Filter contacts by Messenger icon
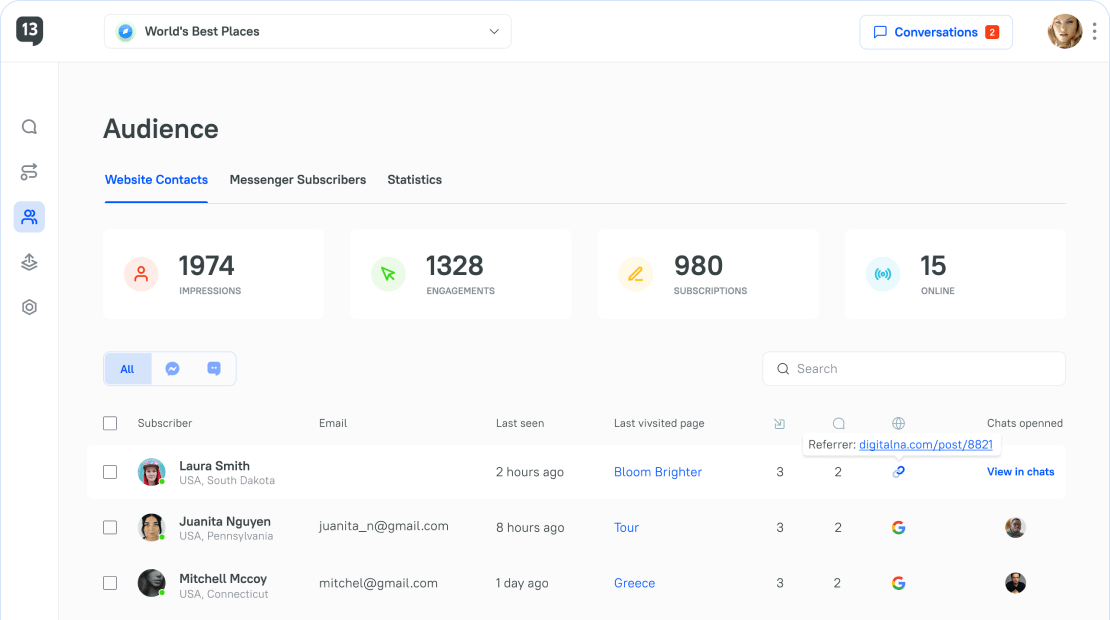 click(x=172, y=369)
